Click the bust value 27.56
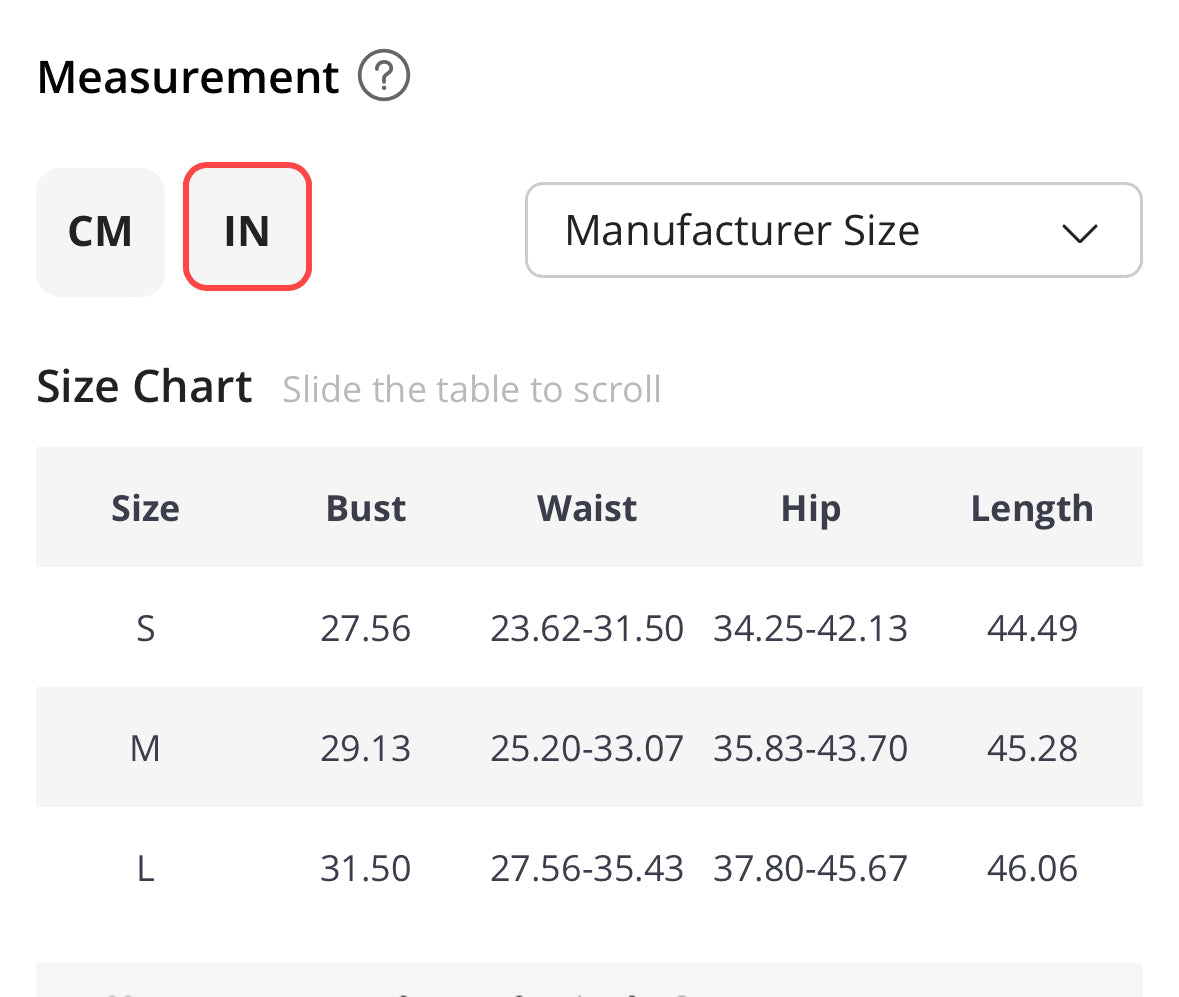 (366, 629)
